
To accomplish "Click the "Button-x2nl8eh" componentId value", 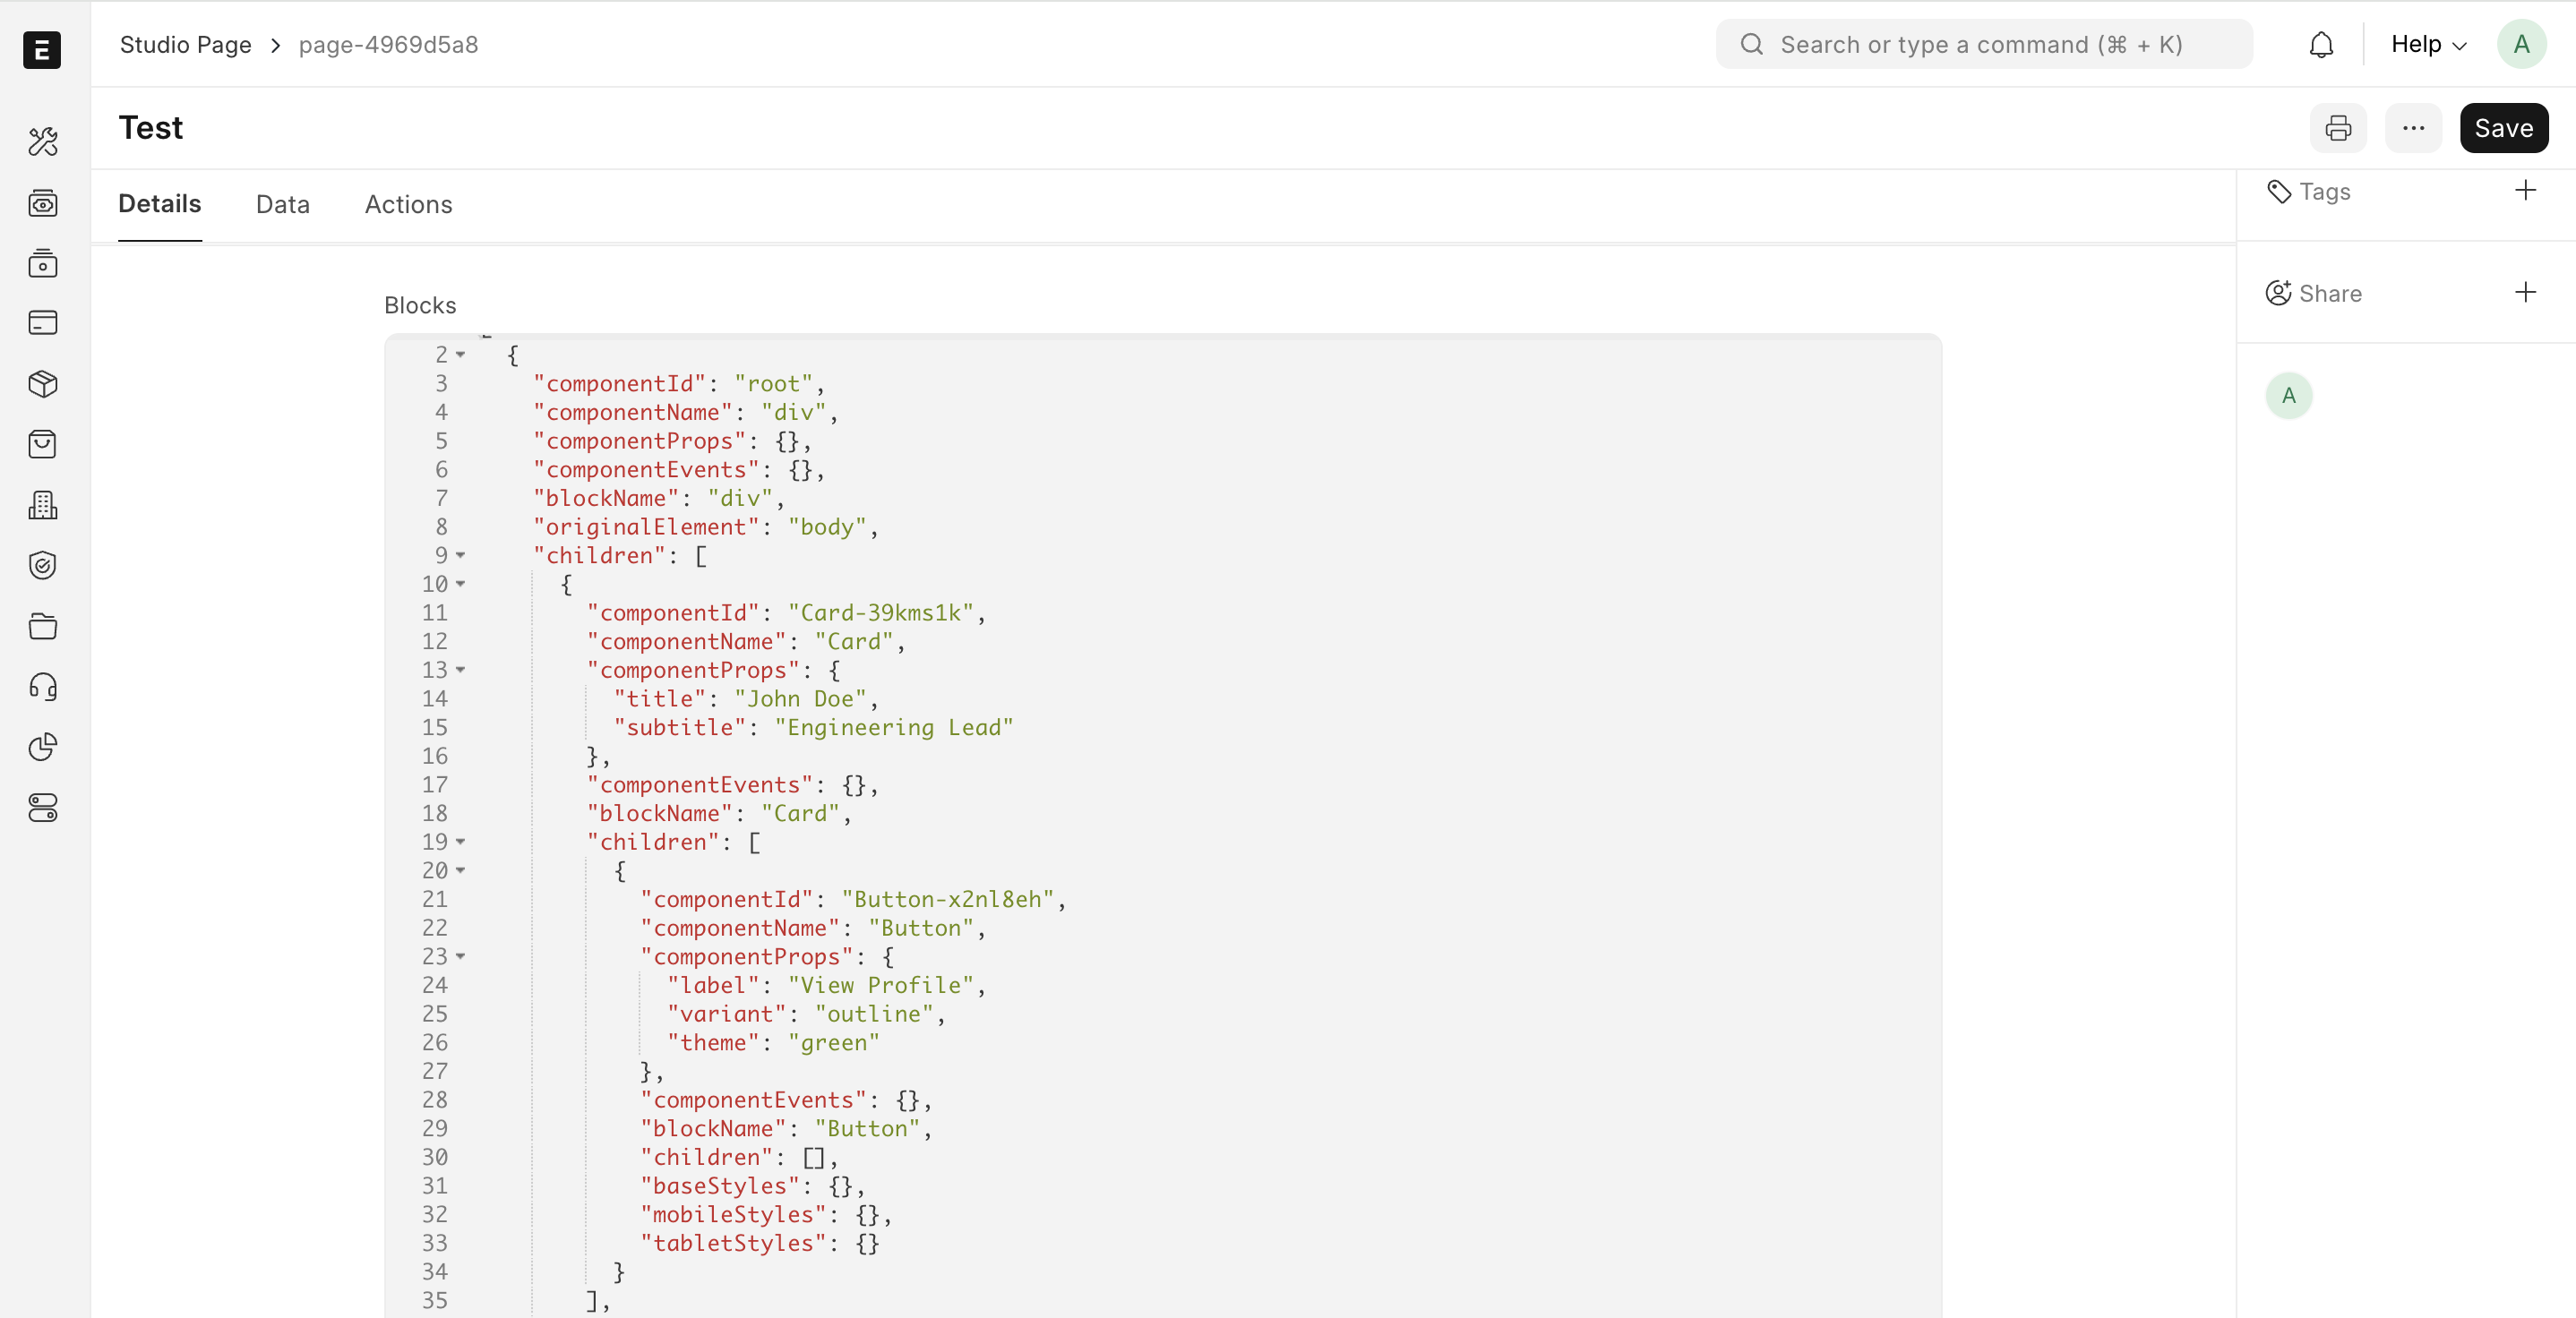I will pyautogui.click(x=947, y=900).
